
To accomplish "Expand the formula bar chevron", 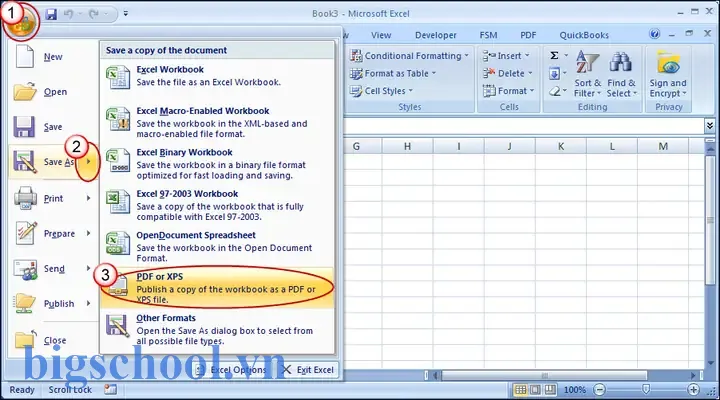I will [x=709, y=125].
